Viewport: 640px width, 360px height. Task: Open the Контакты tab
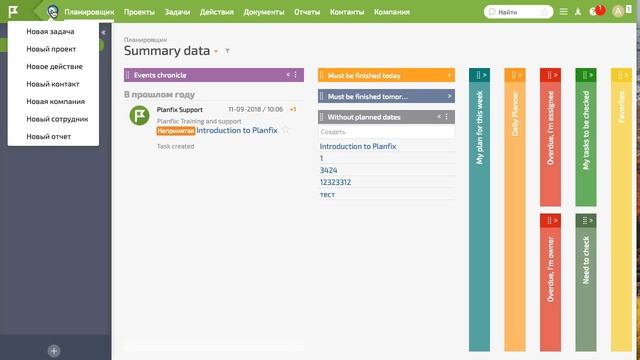coord(347,12)
